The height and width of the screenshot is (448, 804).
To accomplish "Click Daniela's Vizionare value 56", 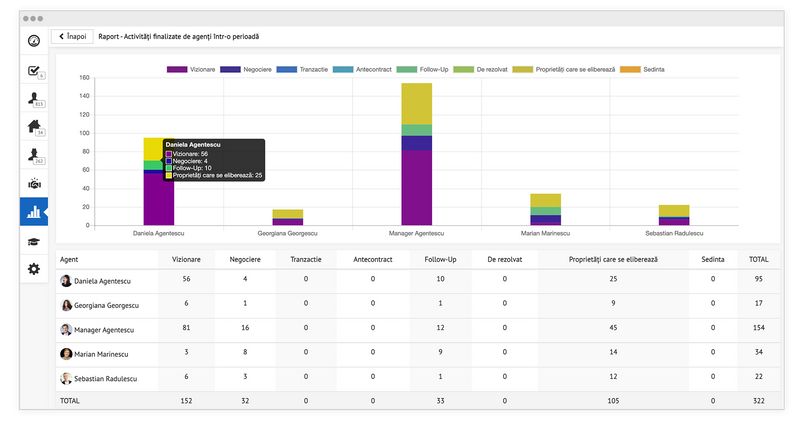I will click(186, 279).
